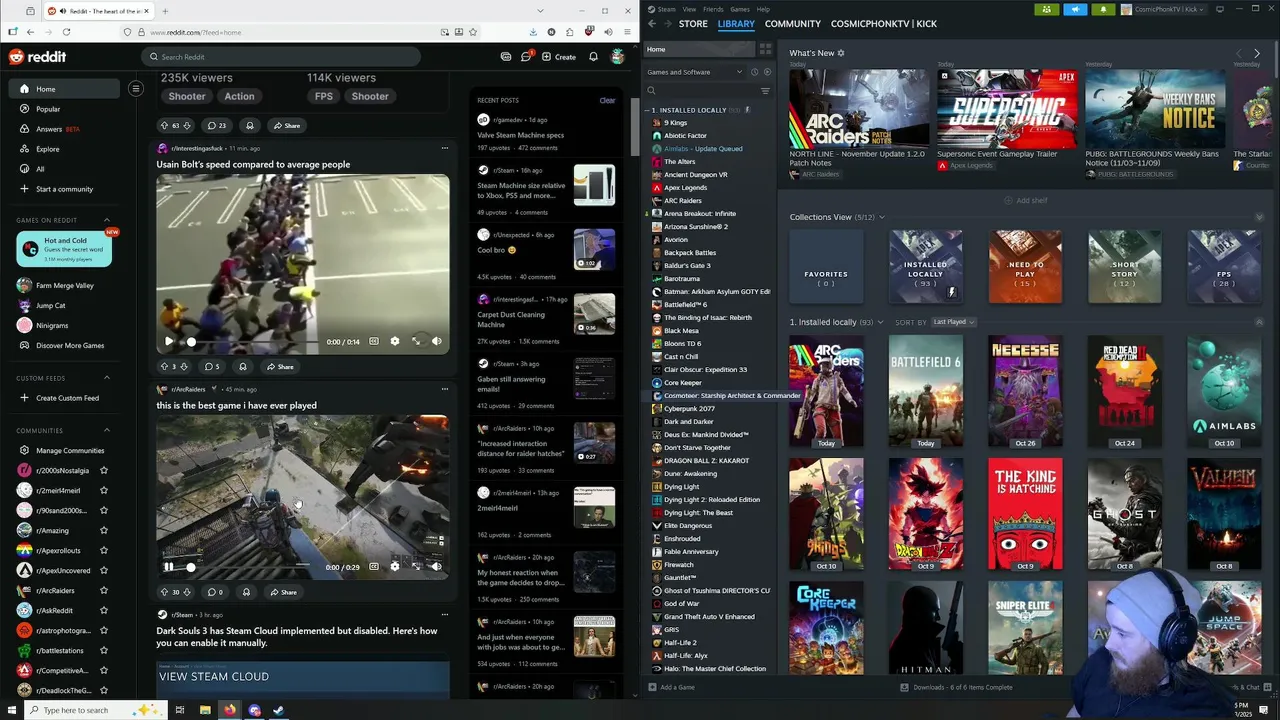Upvote the Usain Bolt speed post
Viewport: 1280px width, 720px height.
pyautogui.click(x=165, y=366)
